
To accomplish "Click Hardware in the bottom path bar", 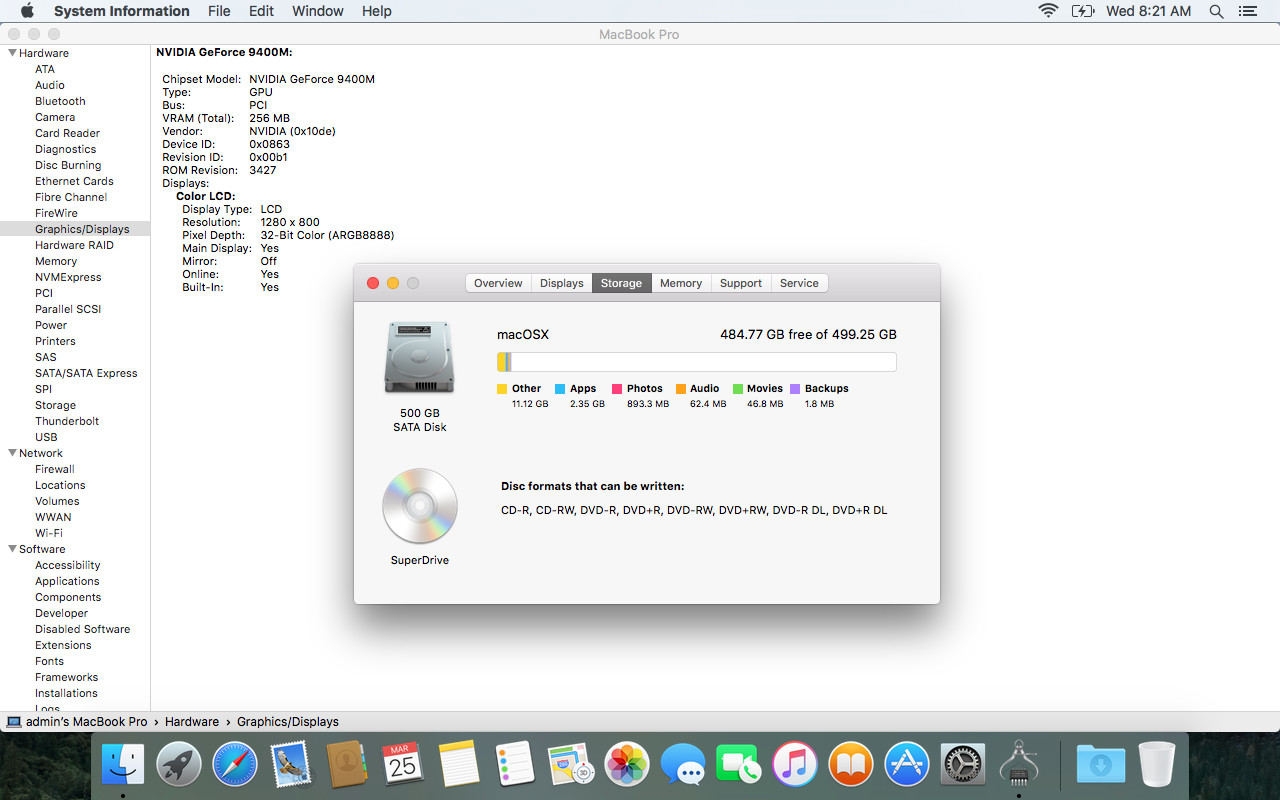I will 192,722.
